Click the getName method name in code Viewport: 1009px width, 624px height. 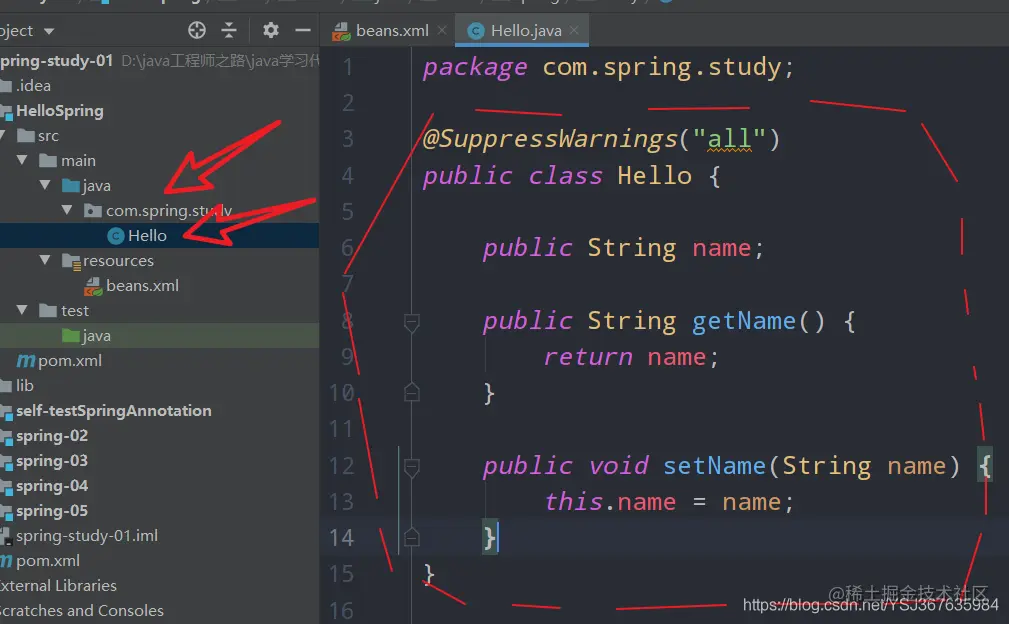point(744,321)
